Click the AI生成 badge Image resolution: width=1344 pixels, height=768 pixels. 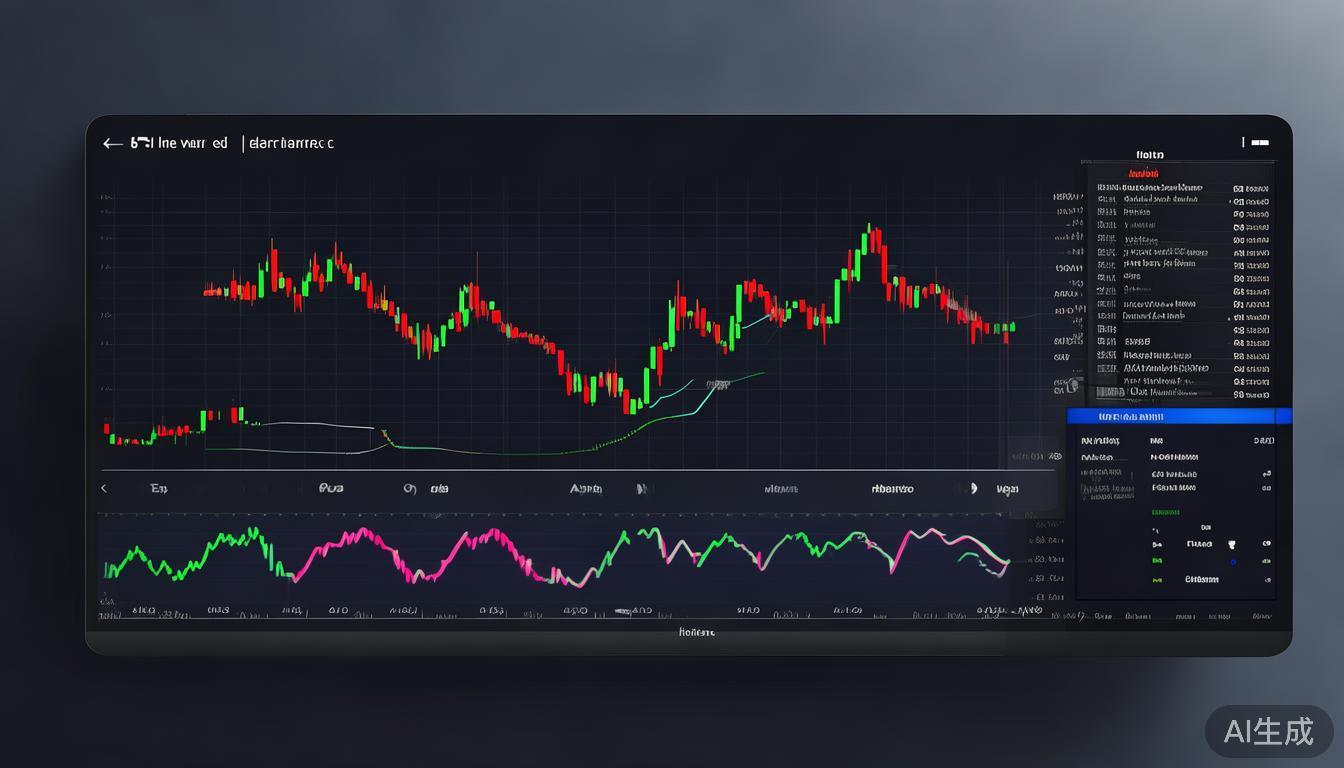click(1268, 732)
